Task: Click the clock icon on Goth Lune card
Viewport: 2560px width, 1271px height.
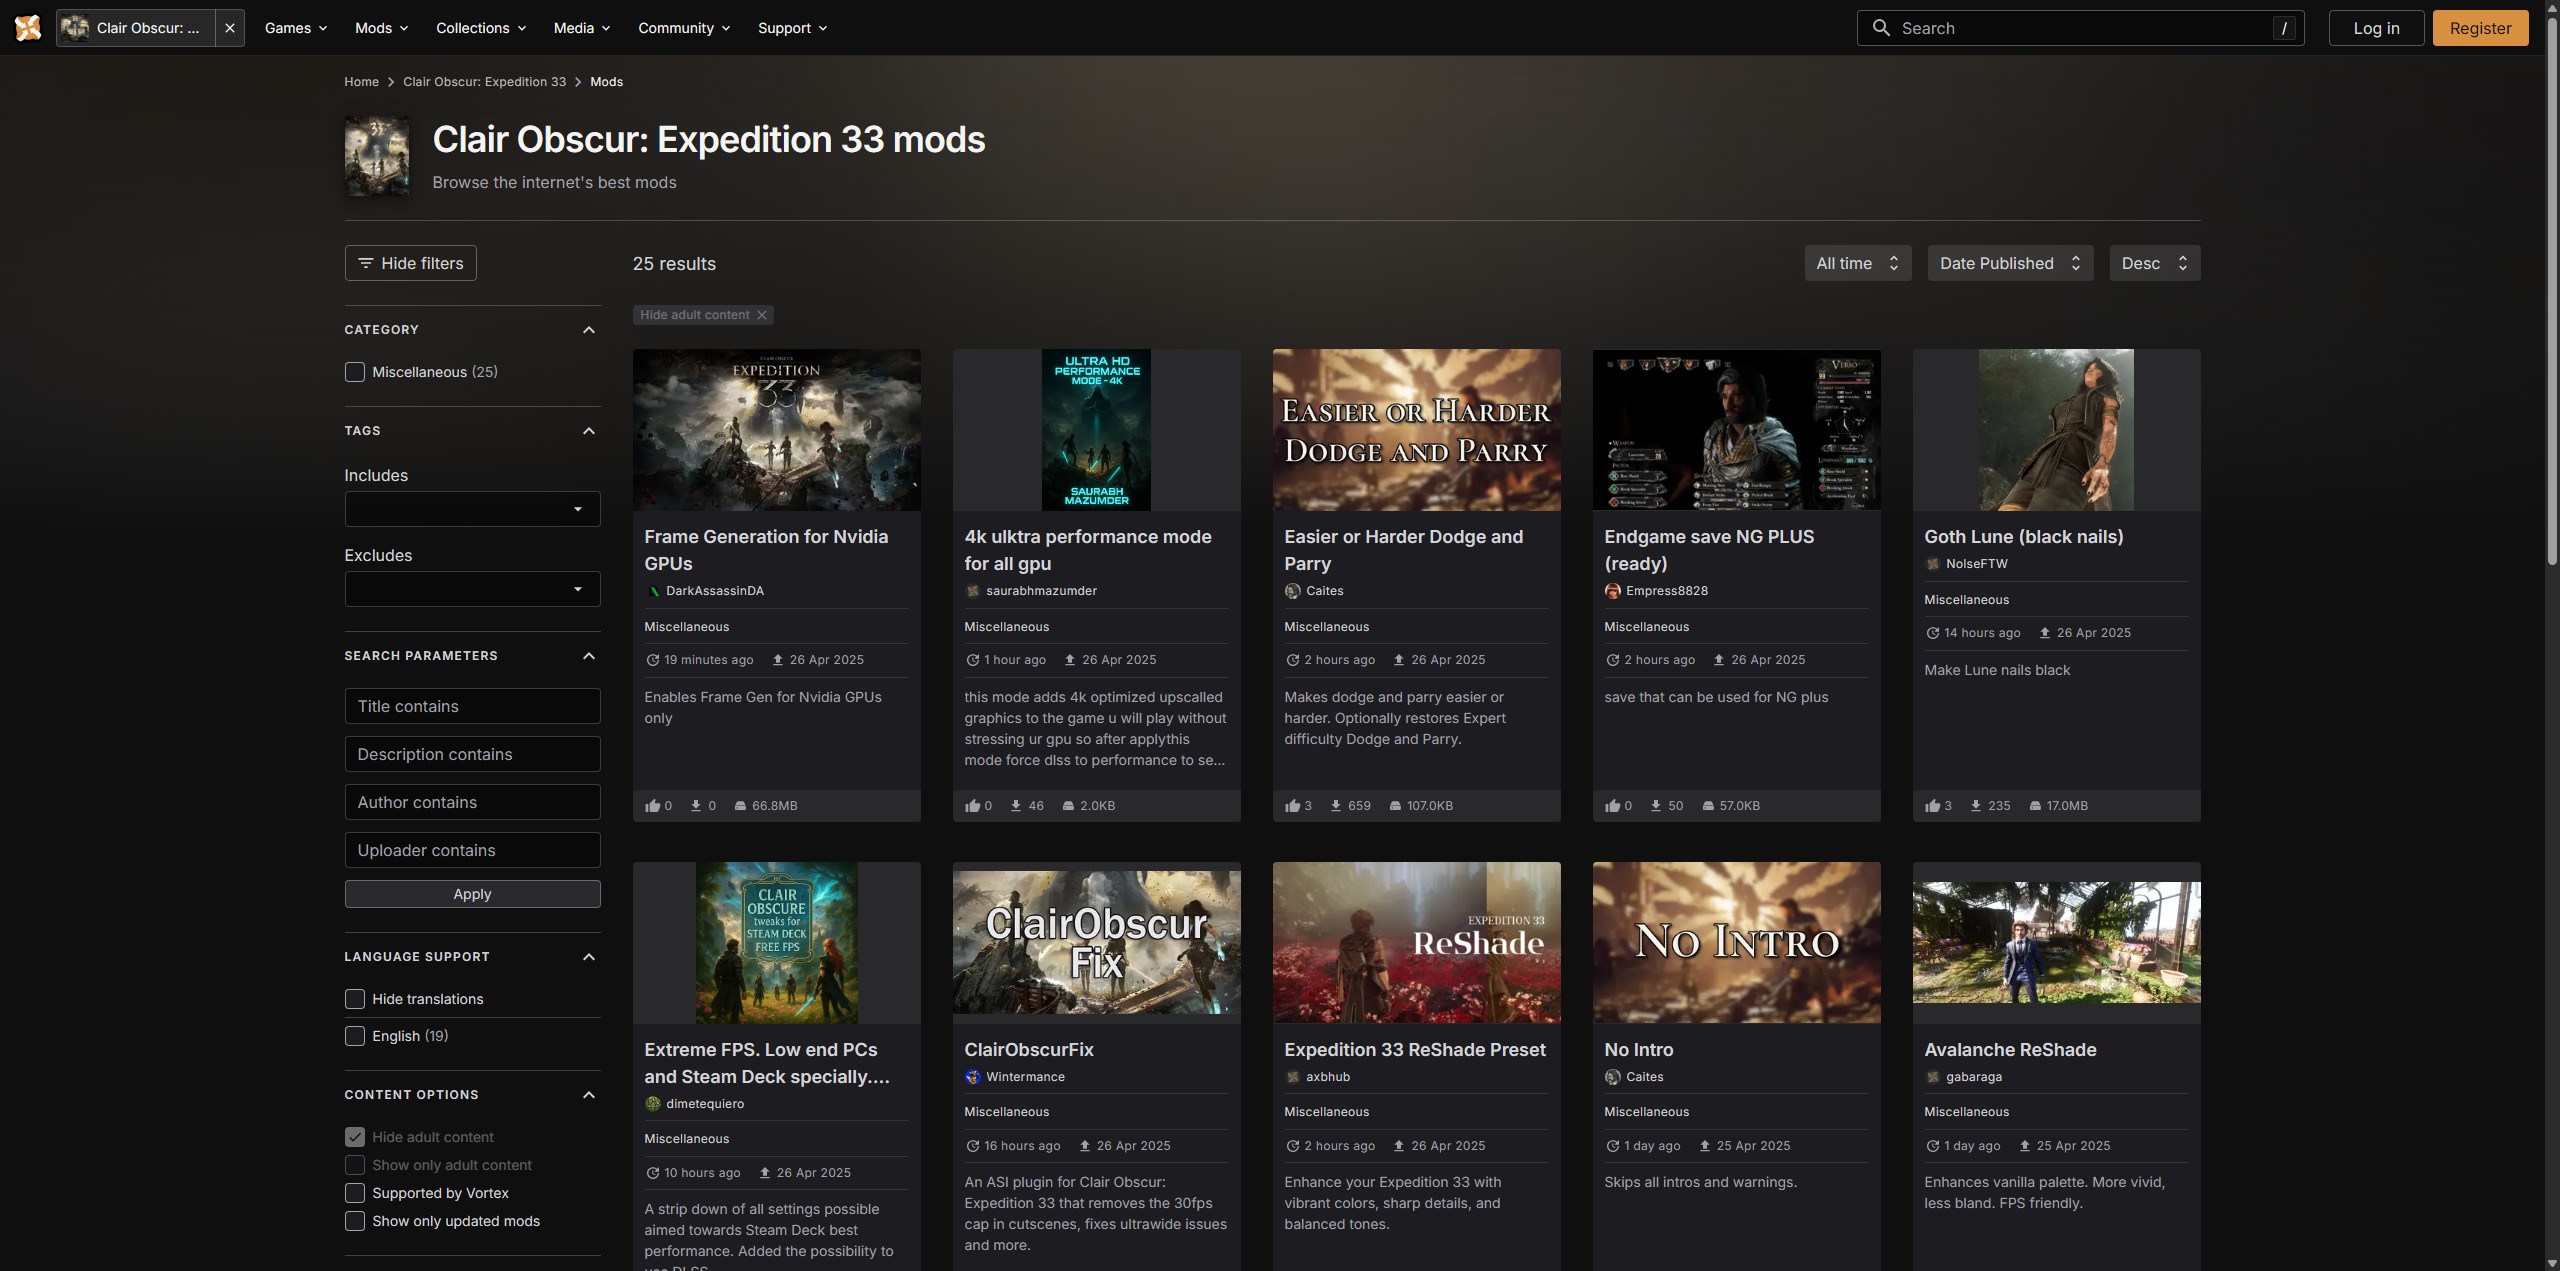Action: click(x=1932, y=632)
